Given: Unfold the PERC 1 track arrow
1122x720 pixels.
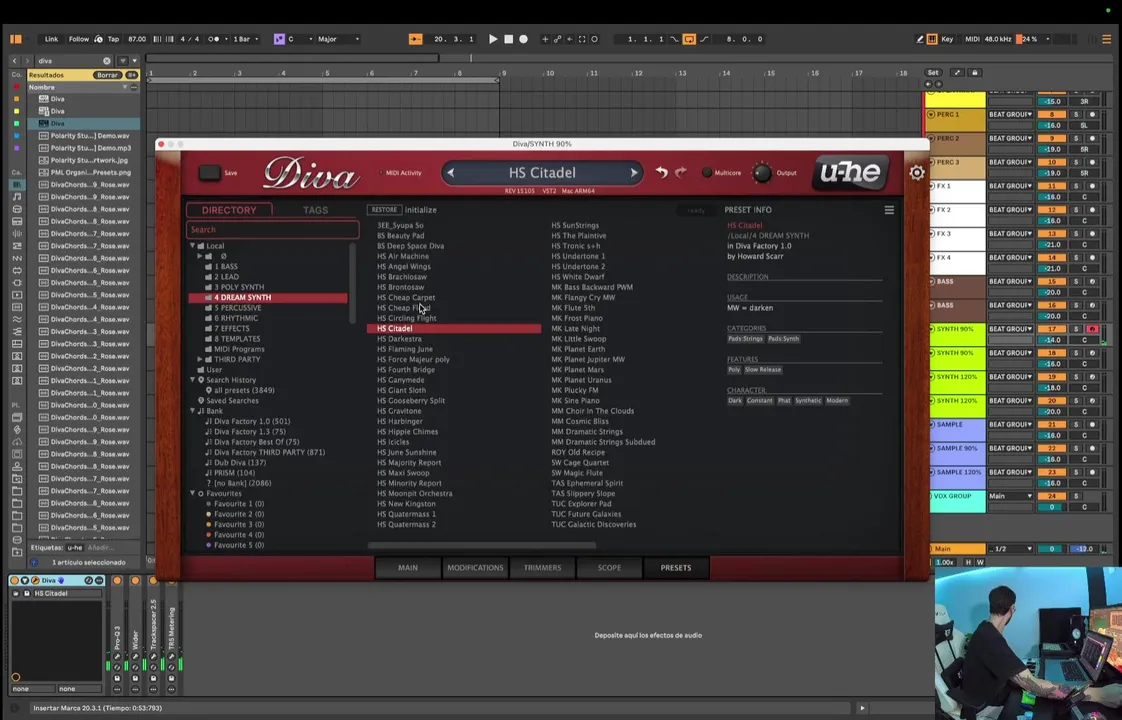Looking at the screenshot, I should click(x=931, y=115).
